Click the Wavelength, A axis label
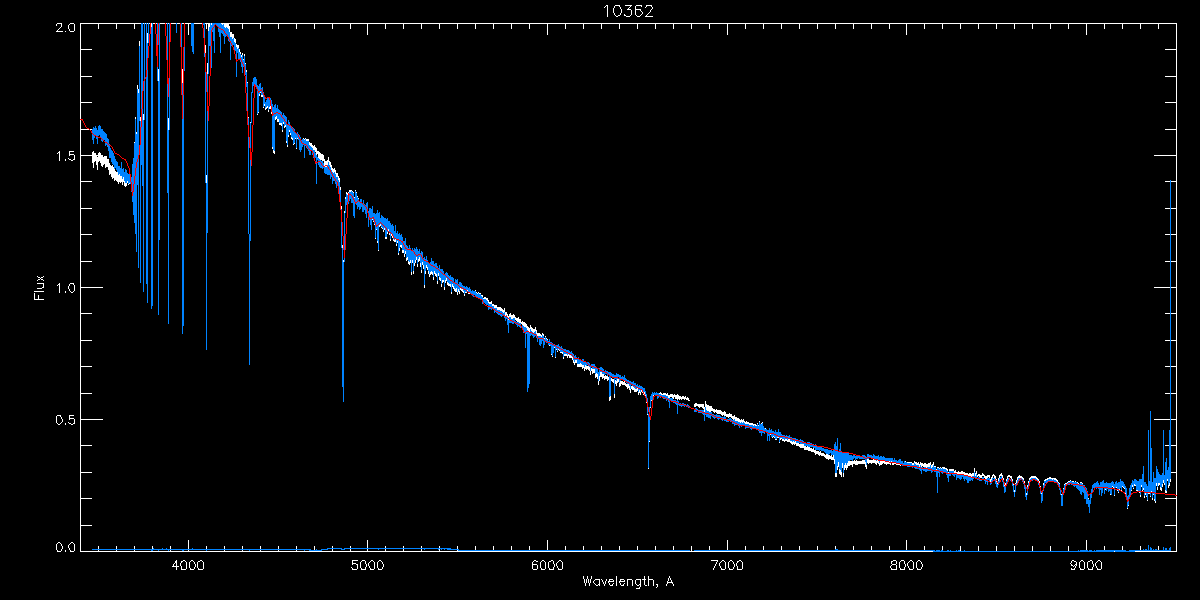 (627, 581)
